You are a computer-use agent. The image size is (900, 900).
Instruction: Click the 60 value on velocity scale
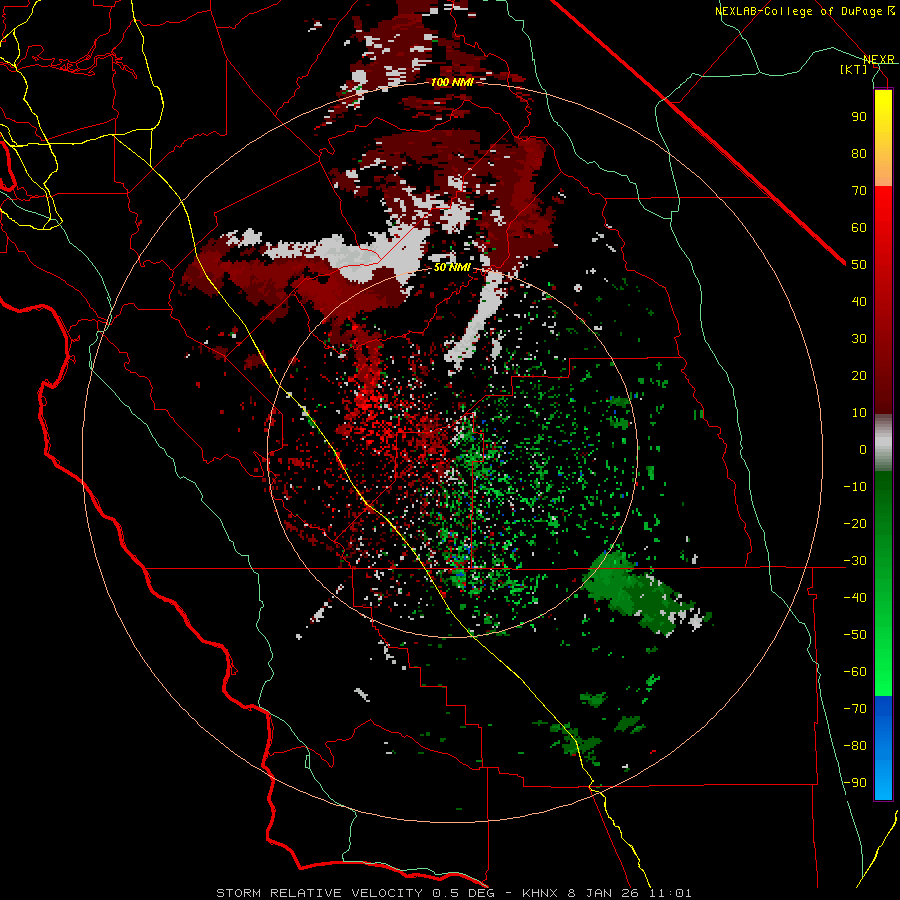click(x=859, y=227)
